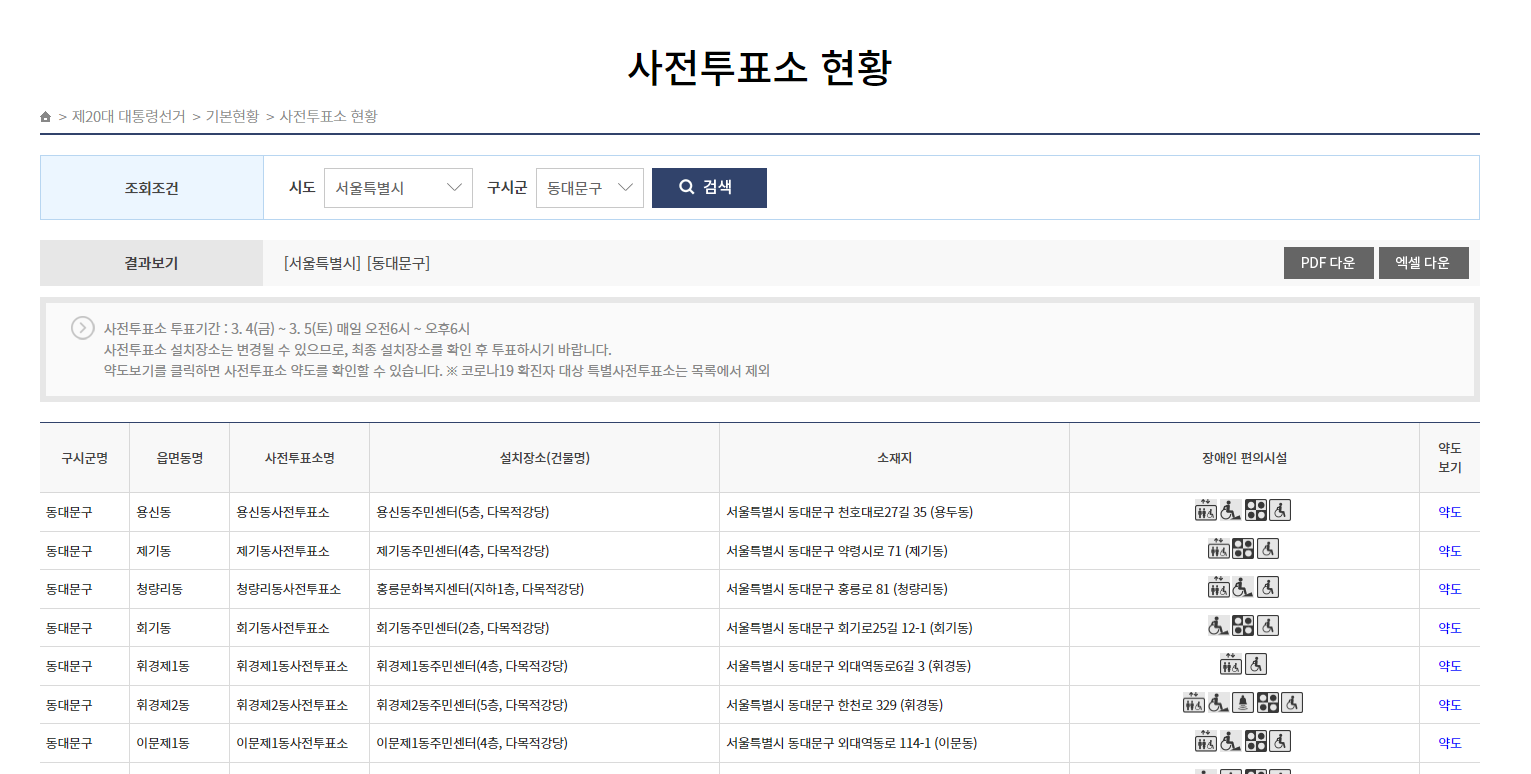Image resolution: width=1531 pixels, height=774 pixels.
Task: Download the list with the PDF 다운 button
Action: click(x=1328, y=263)
